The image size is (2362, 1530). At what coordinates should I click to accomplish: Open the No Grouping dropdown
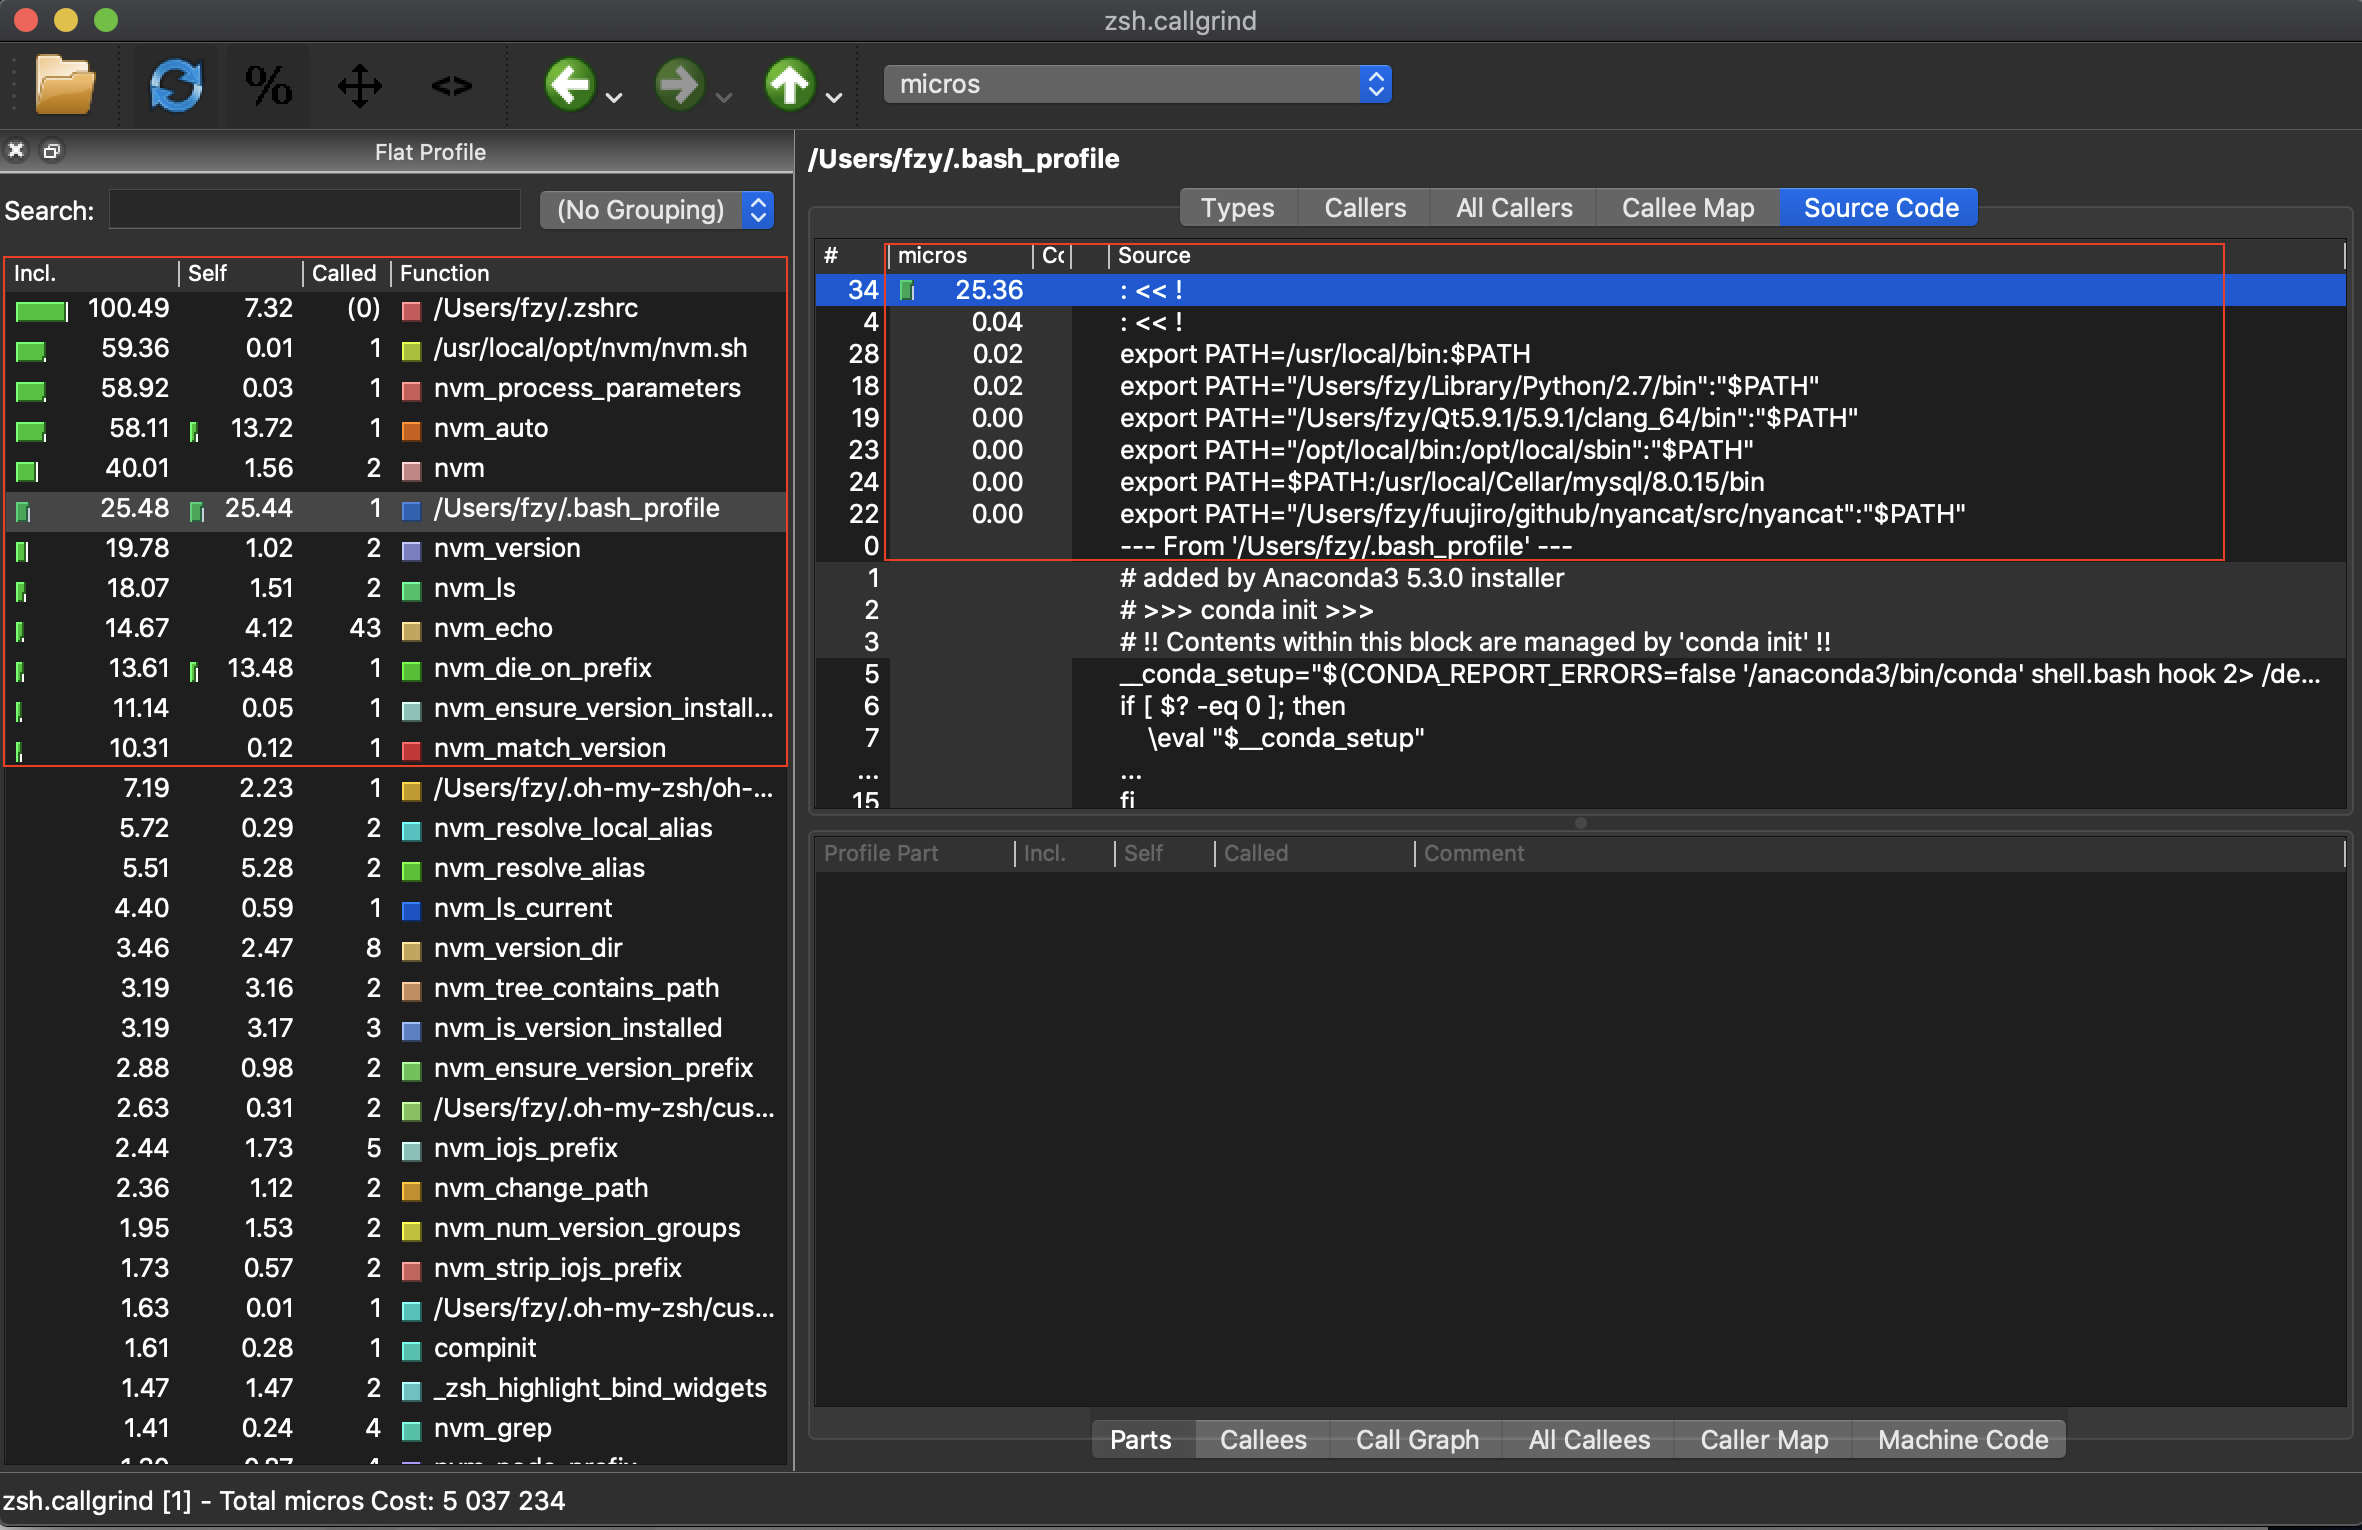pos(657,210)
